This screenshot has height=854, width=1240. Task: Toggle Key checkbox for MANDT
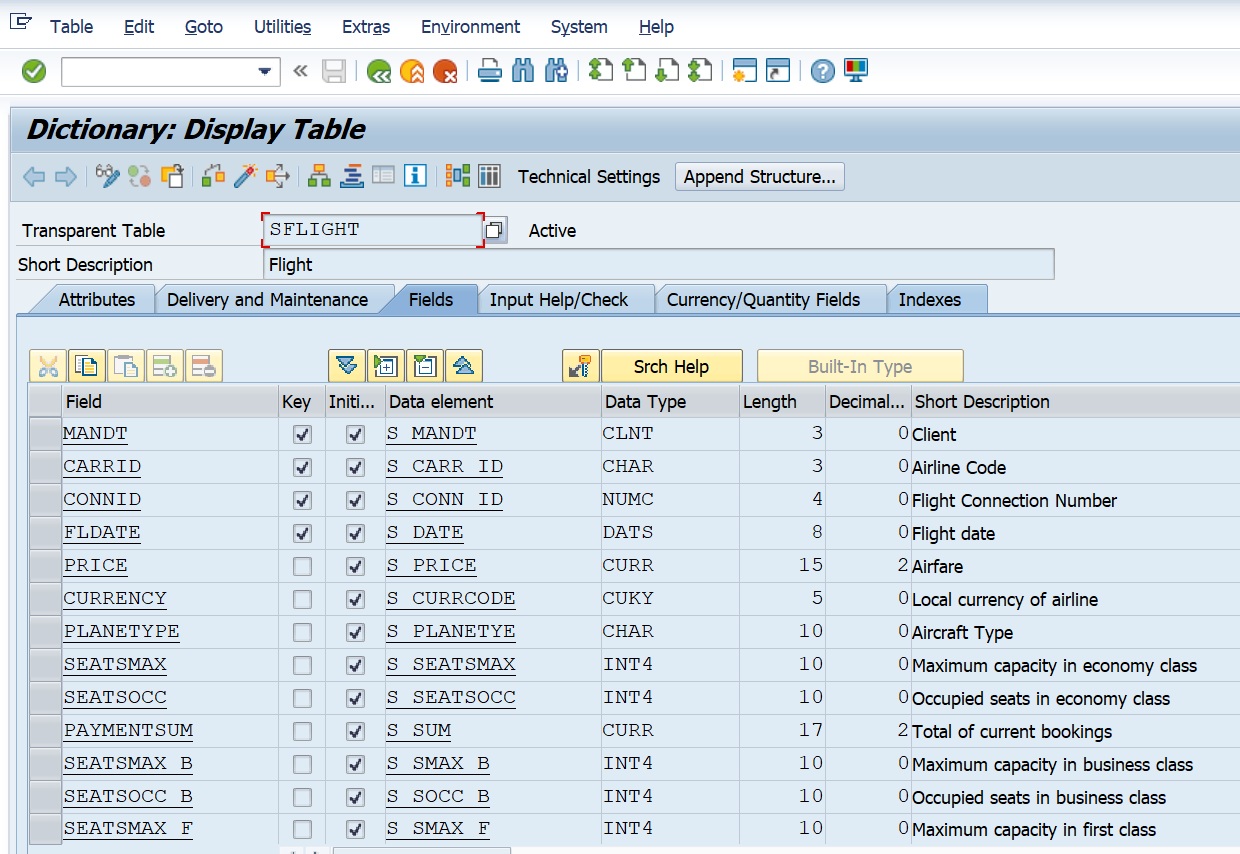(302, 435)
